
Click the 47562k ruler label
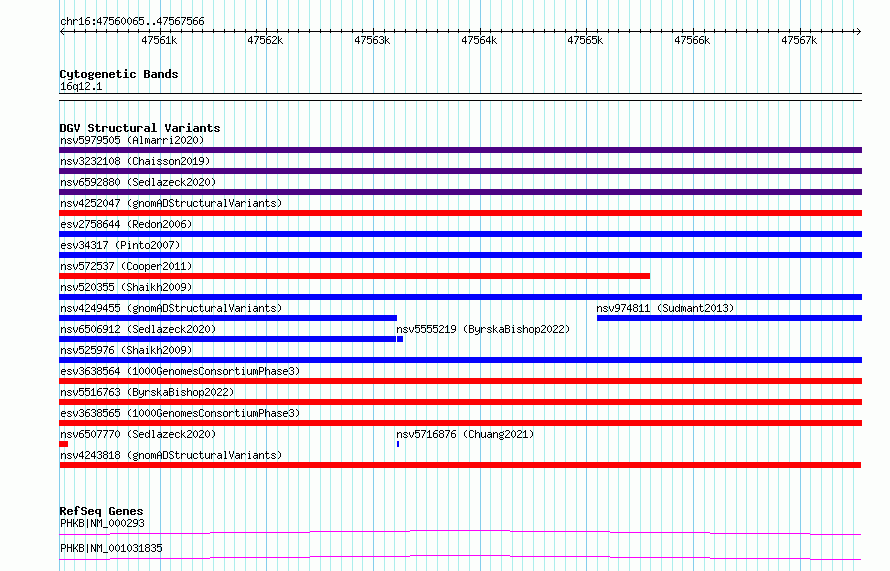pyautogui.click(x=265, y=40)
